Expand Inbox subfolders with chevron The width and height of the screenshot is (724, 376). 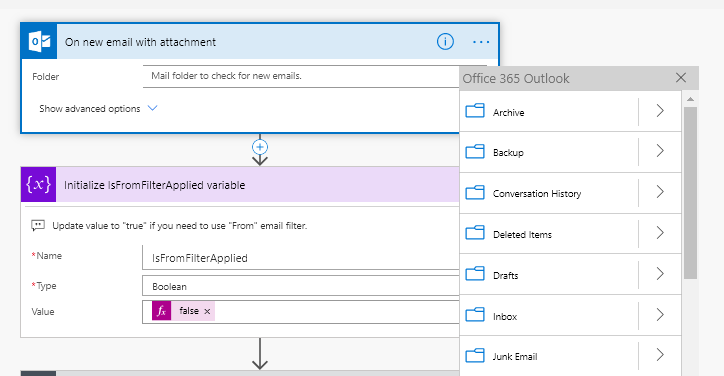click(x=660, y=315)
